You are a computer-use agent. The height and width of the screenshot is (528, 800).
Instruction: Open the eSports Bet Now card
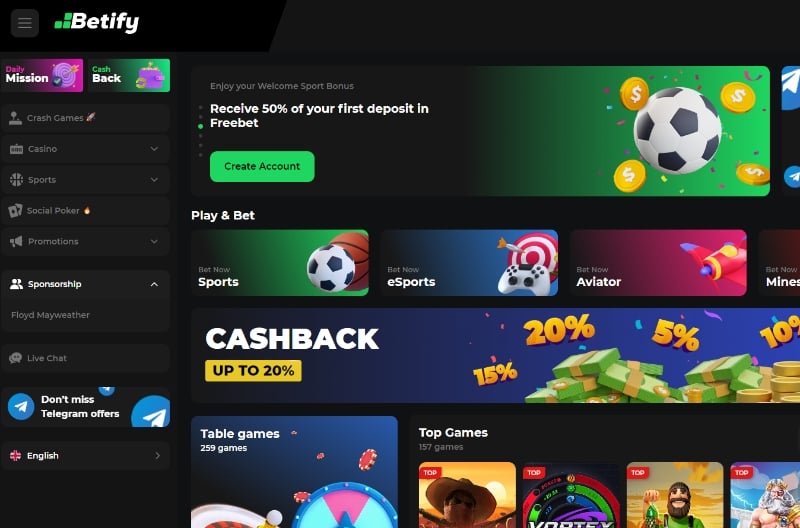(x=469, y=263)
